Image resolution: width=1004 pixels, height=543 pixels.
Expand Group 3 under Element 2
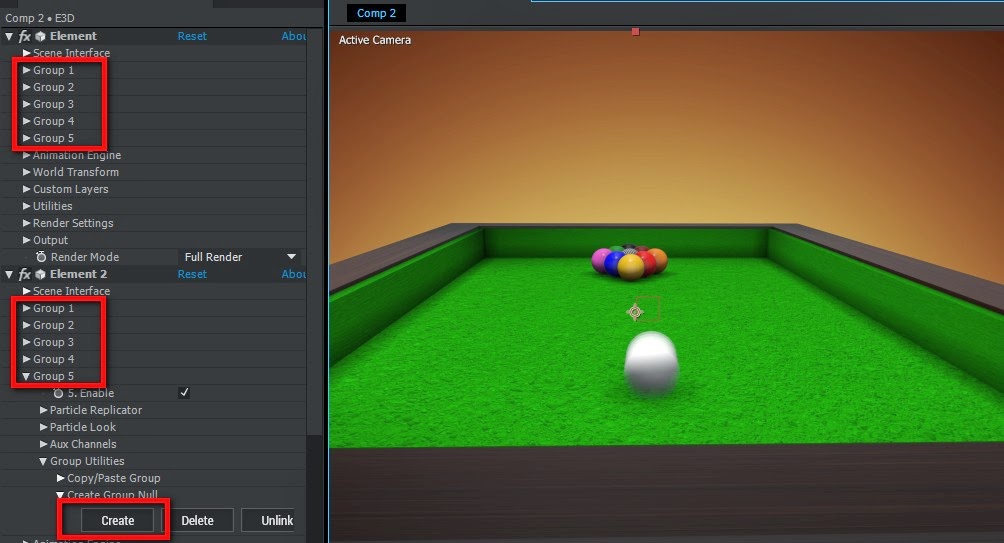click(26, 342)
